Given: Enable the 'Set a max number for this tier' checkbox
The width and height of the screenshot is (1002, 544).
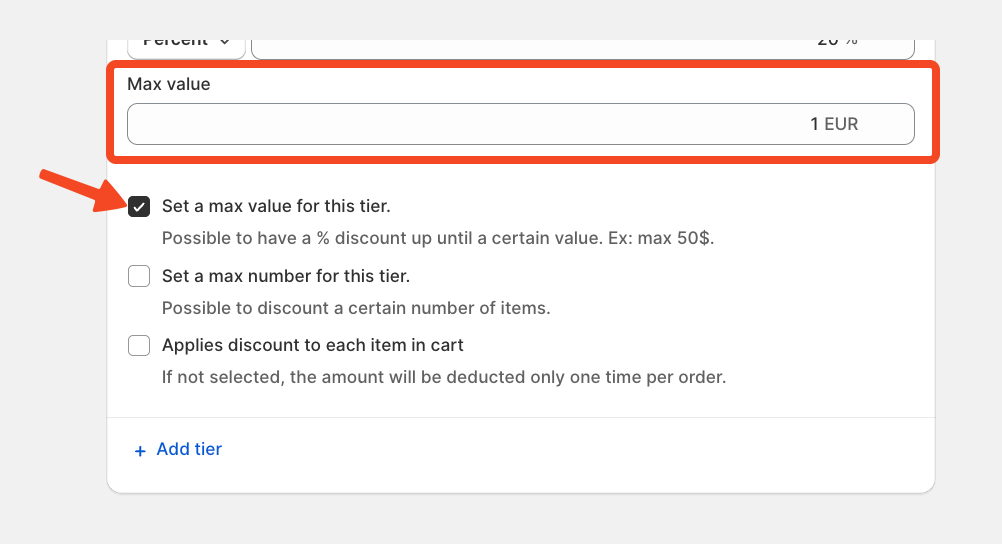Looking at the screenshot, I should point(139,276).
